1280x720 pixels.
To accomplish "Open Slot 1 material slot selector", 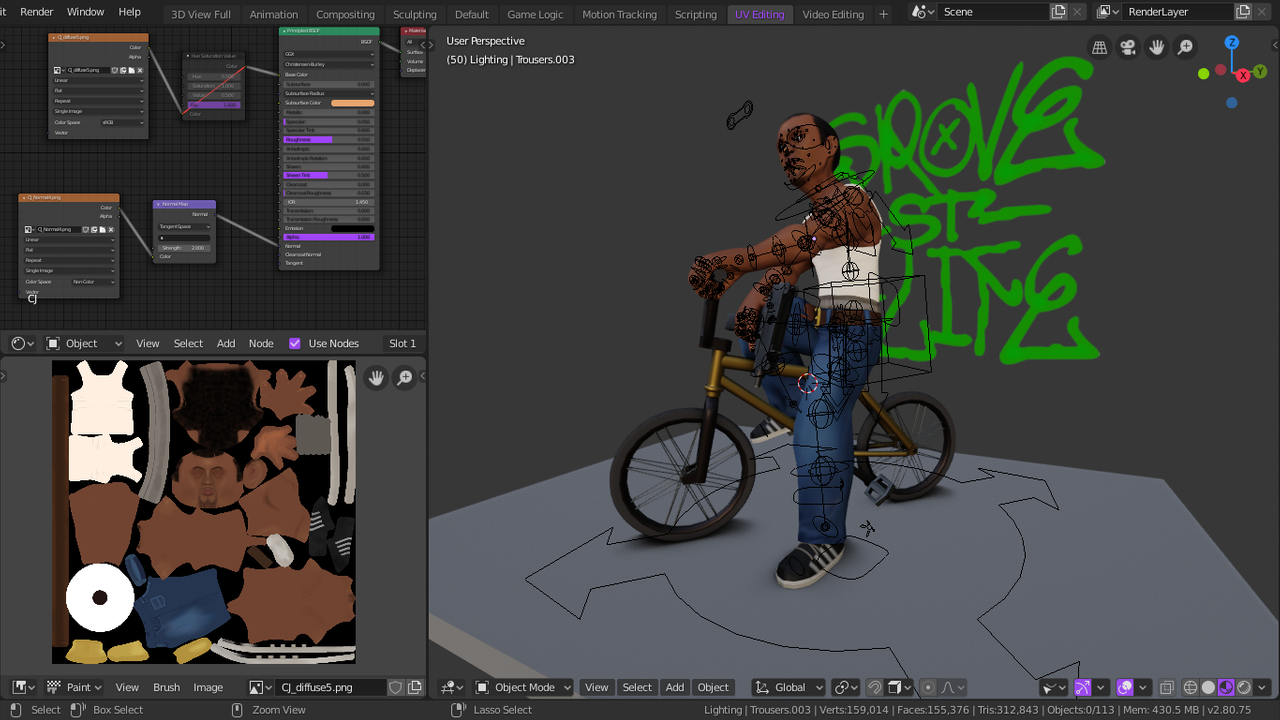I will 402,343.
